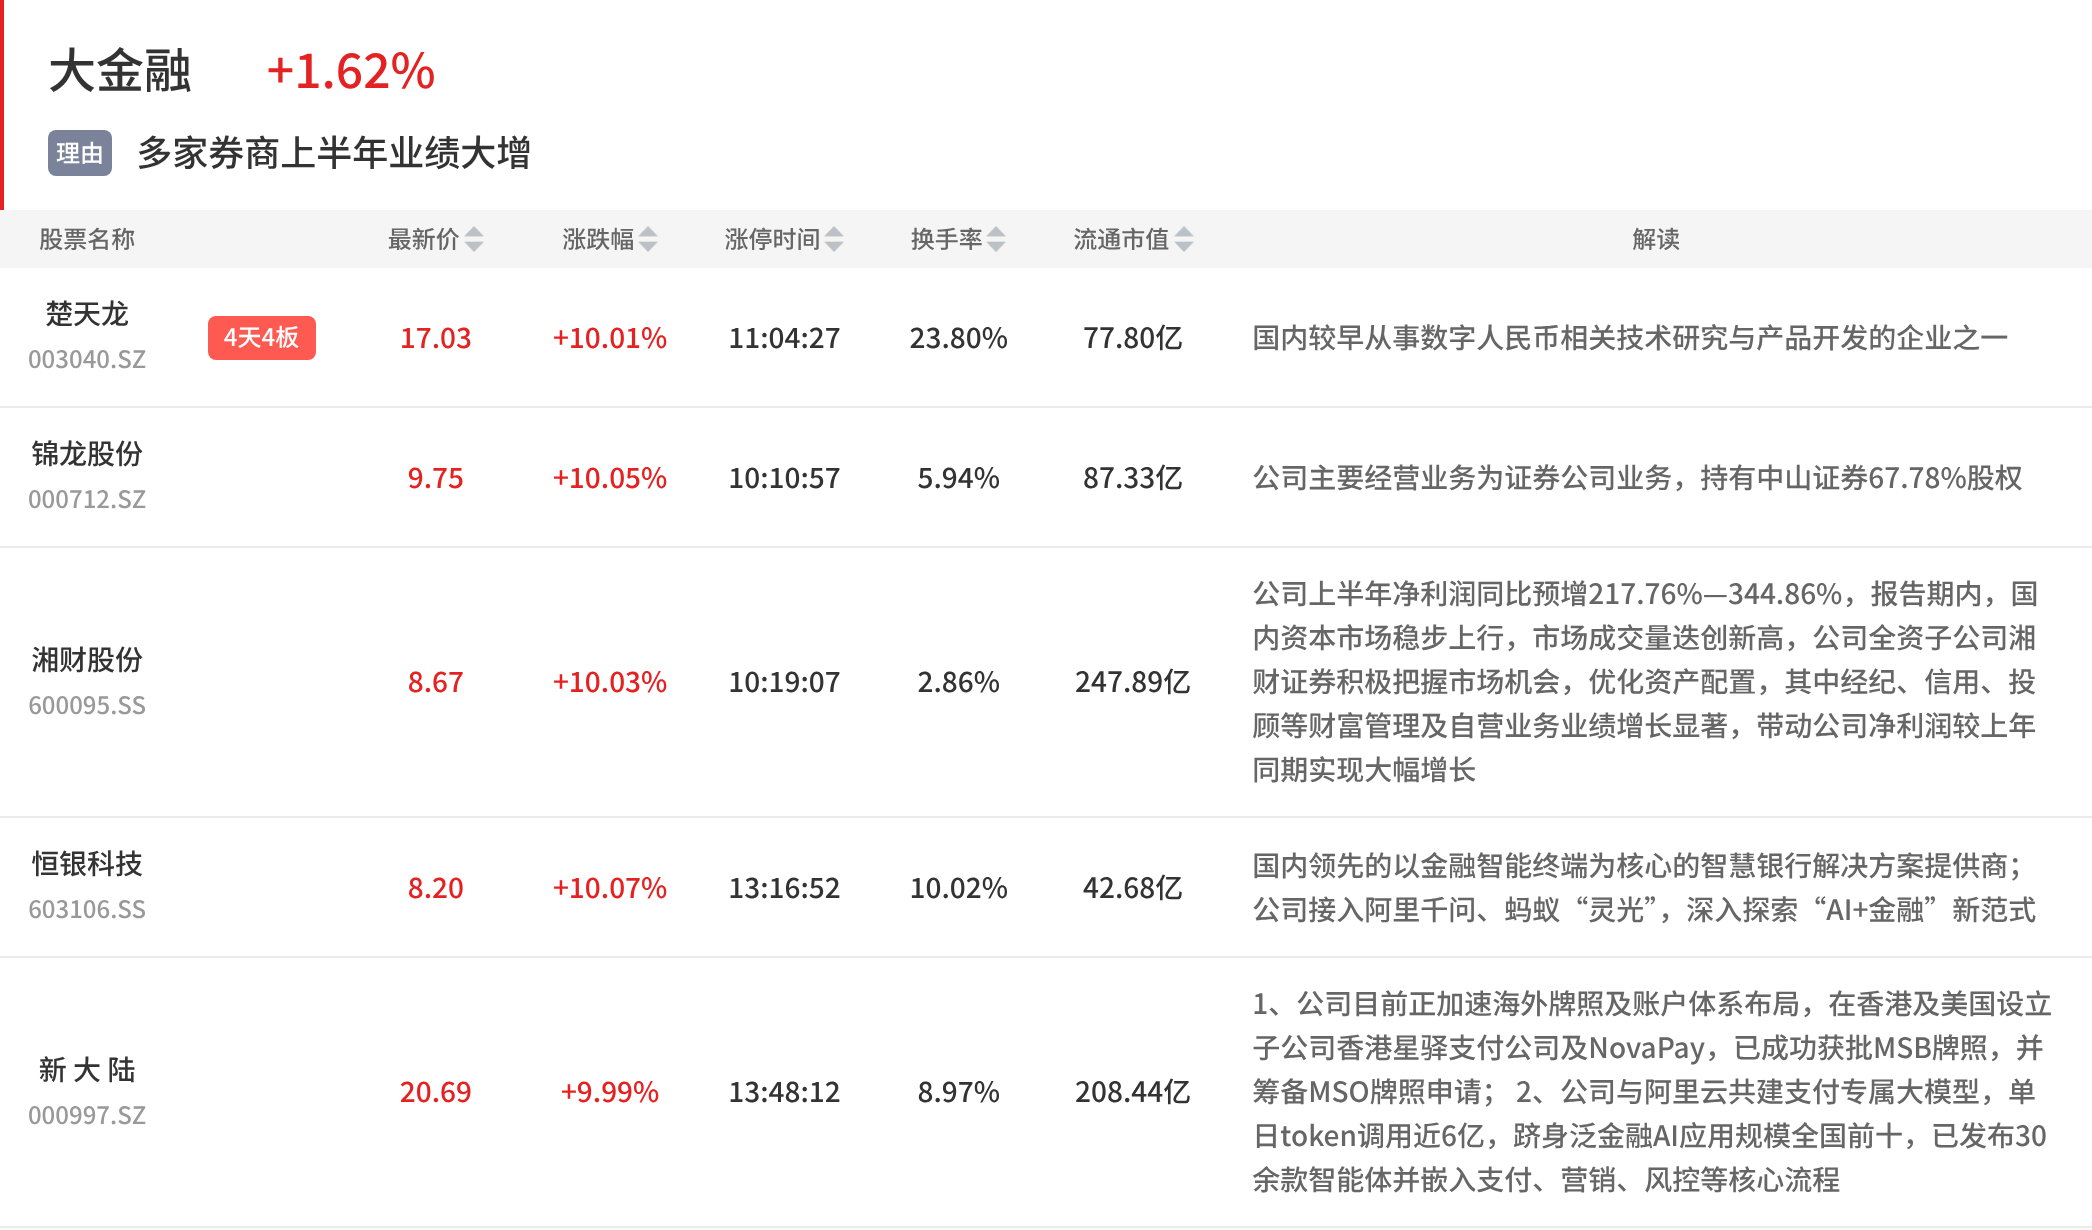Click 湘财股份 analysis text
Viewport: 2092px width, 1230px height.
1645,682
